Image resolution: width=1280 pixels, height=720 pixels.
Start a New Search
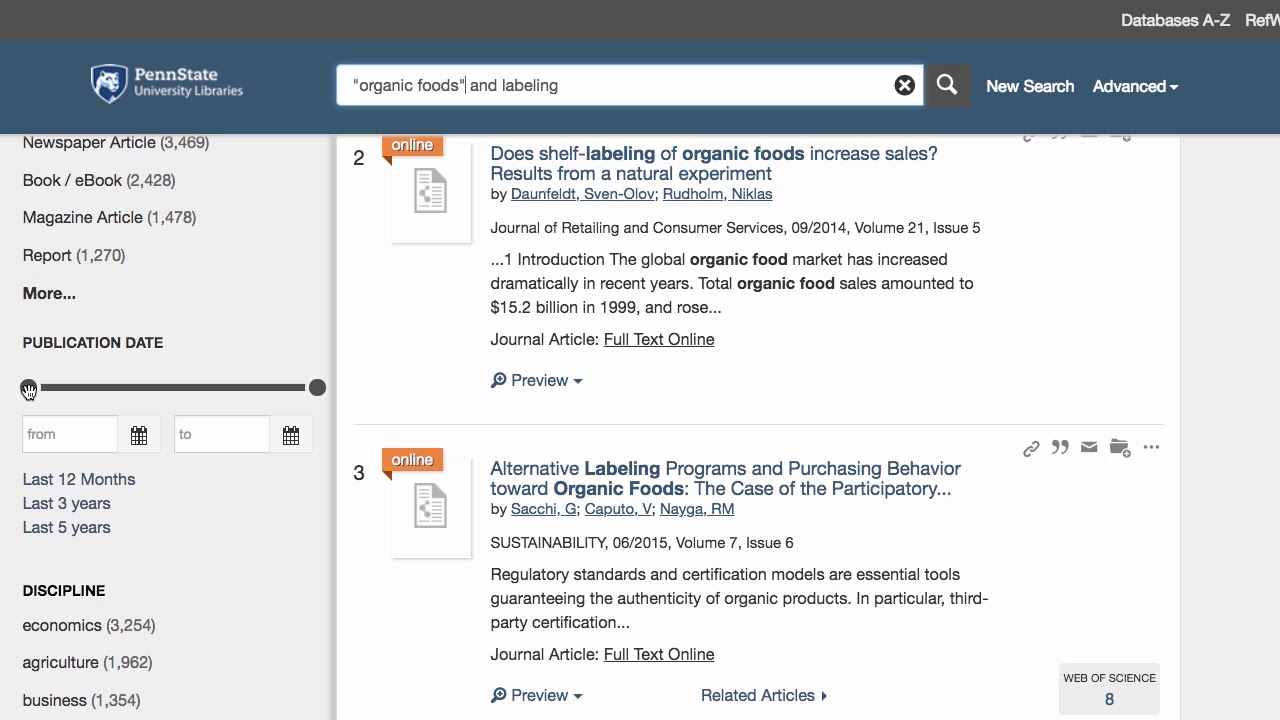tap(1030, 86)
